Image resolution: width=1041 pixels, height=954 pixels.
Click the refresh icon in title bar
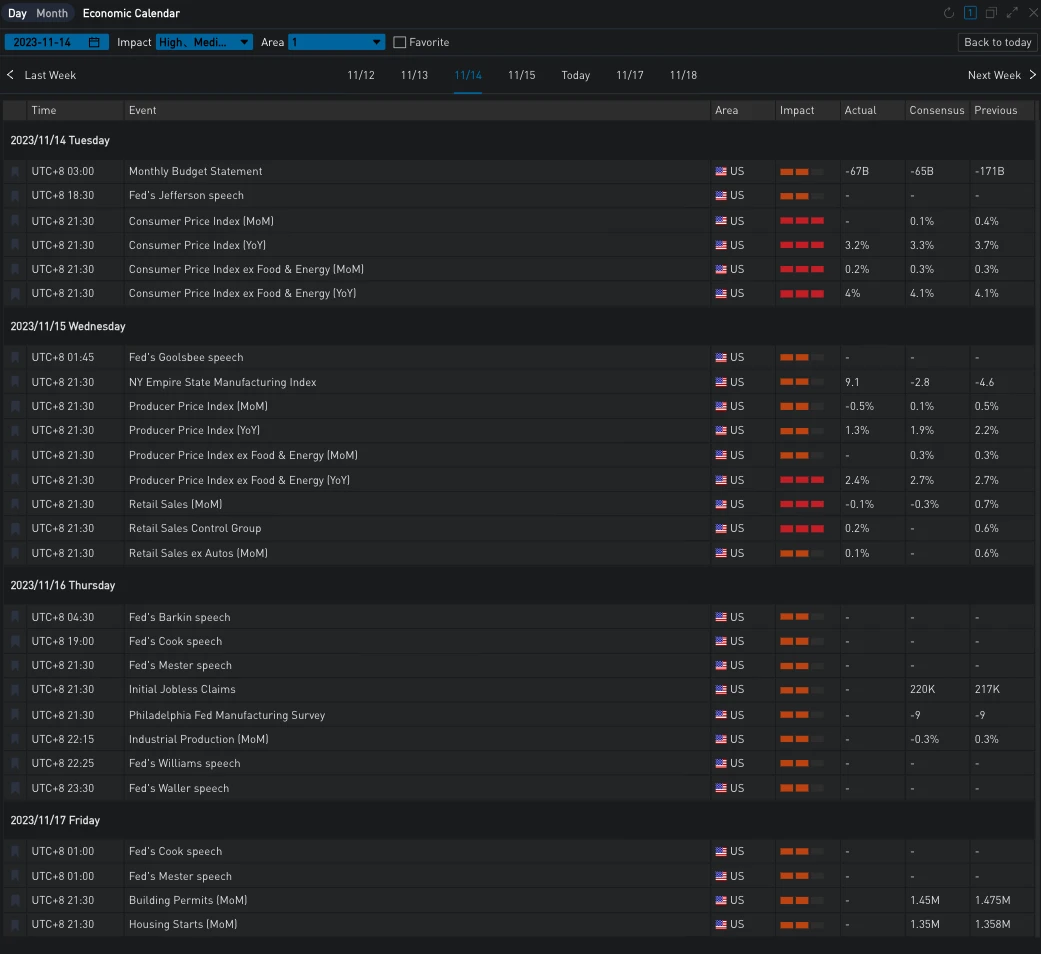coord(949,13)
